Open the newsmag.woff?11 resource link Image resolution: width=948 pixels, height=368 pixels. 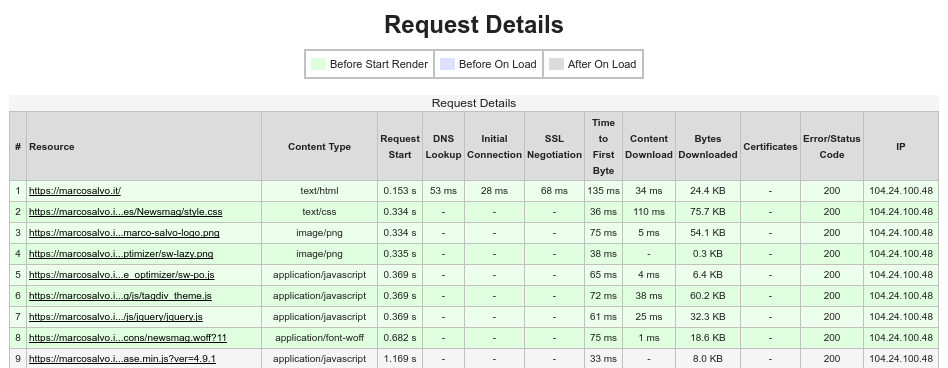tap(128, 338)
